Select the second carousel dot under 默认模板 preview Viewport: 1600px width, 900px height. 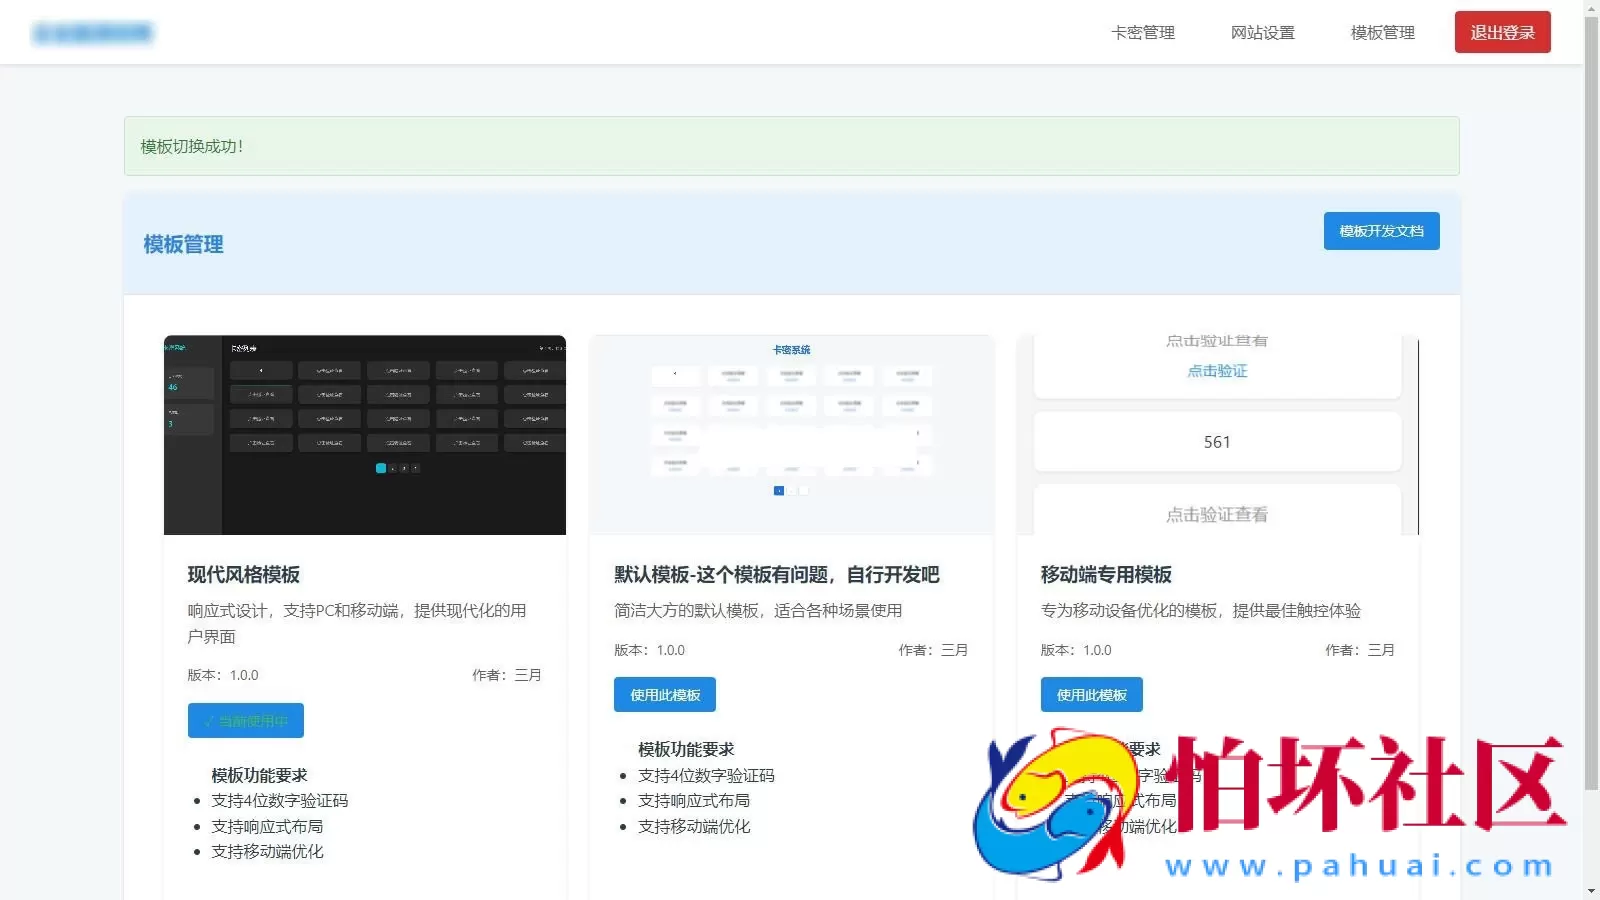pyautogui.click(x=792, y=490)
